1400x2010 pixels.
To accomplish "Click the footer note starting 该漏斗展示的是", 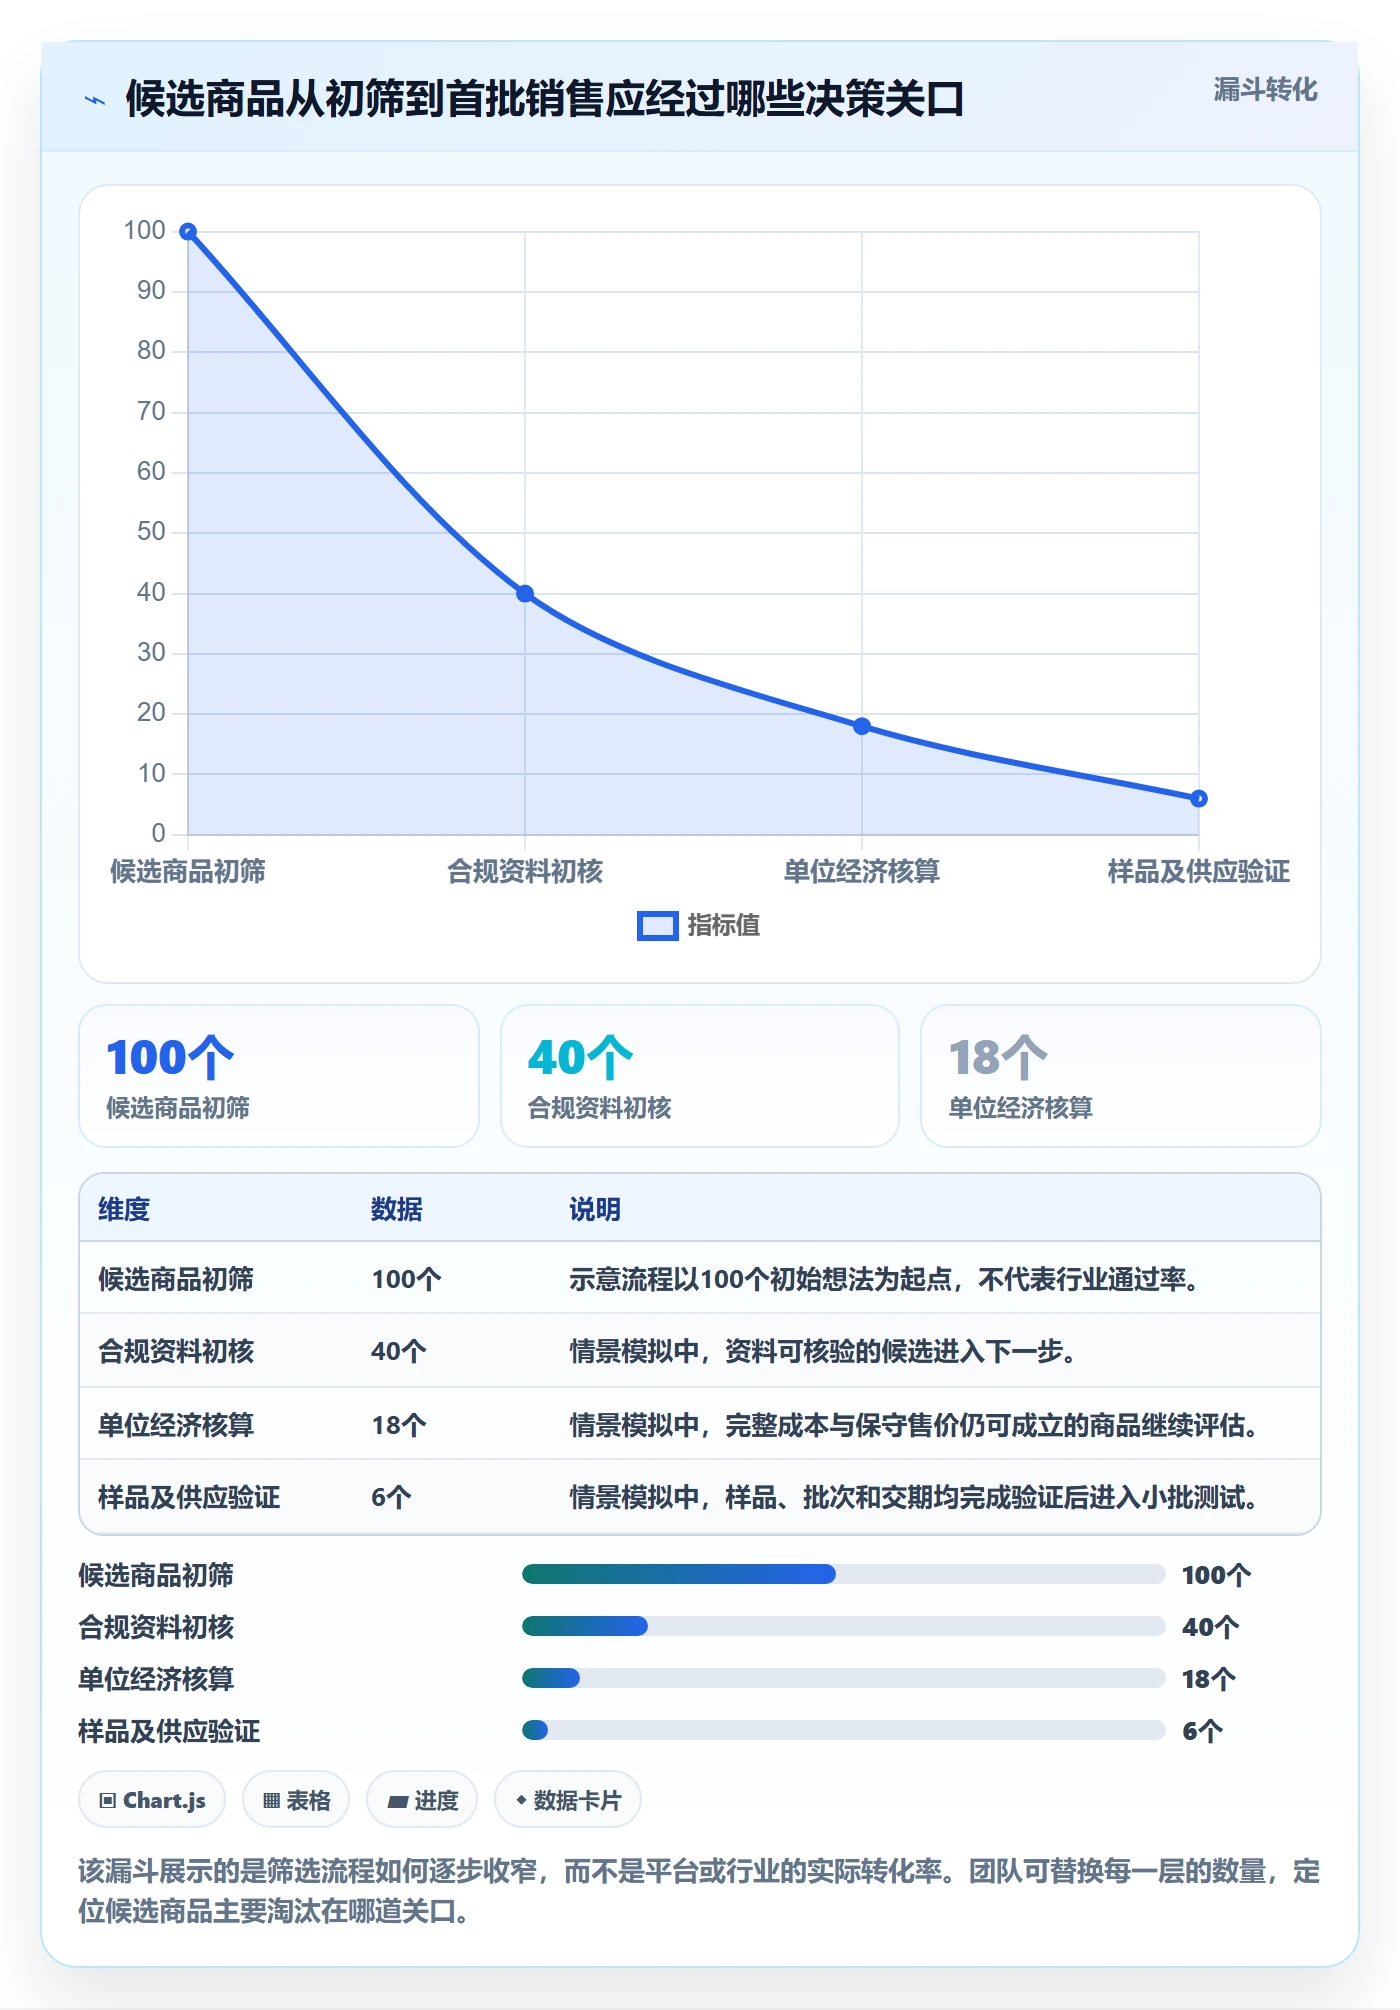I will [700, 1890].
